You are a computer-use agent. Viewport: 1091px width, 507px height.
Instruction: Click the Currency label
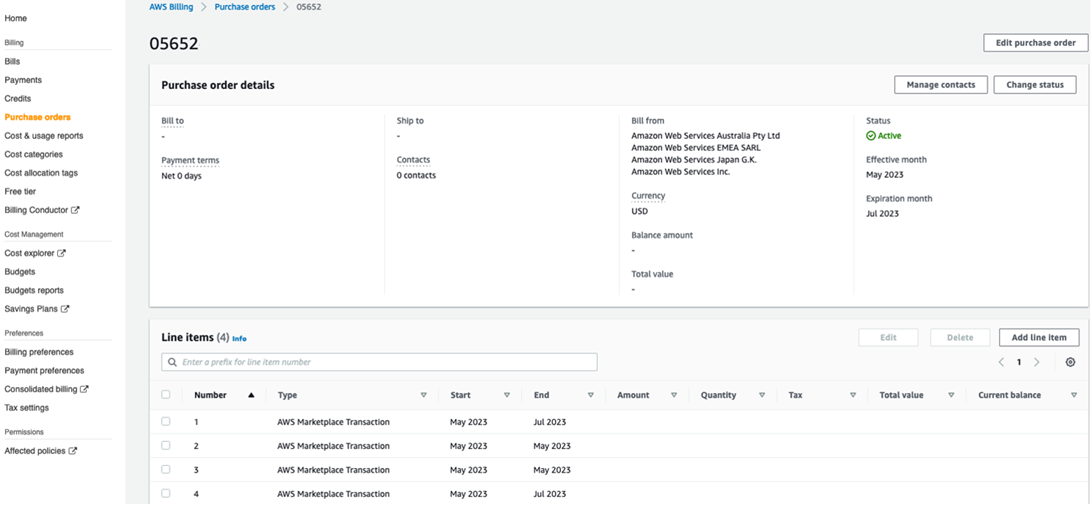coord(648,196)
